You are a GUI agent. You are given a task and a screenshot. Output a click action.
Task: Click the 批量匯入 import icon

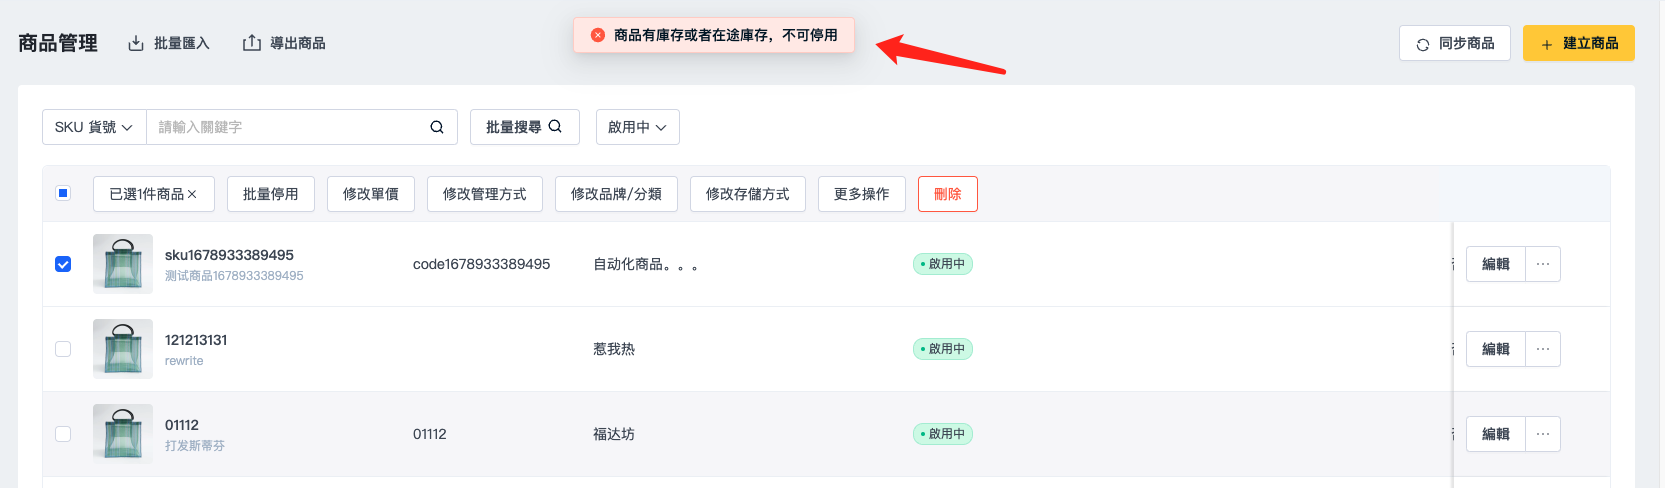pyautogui.click(x=136, y=43)
